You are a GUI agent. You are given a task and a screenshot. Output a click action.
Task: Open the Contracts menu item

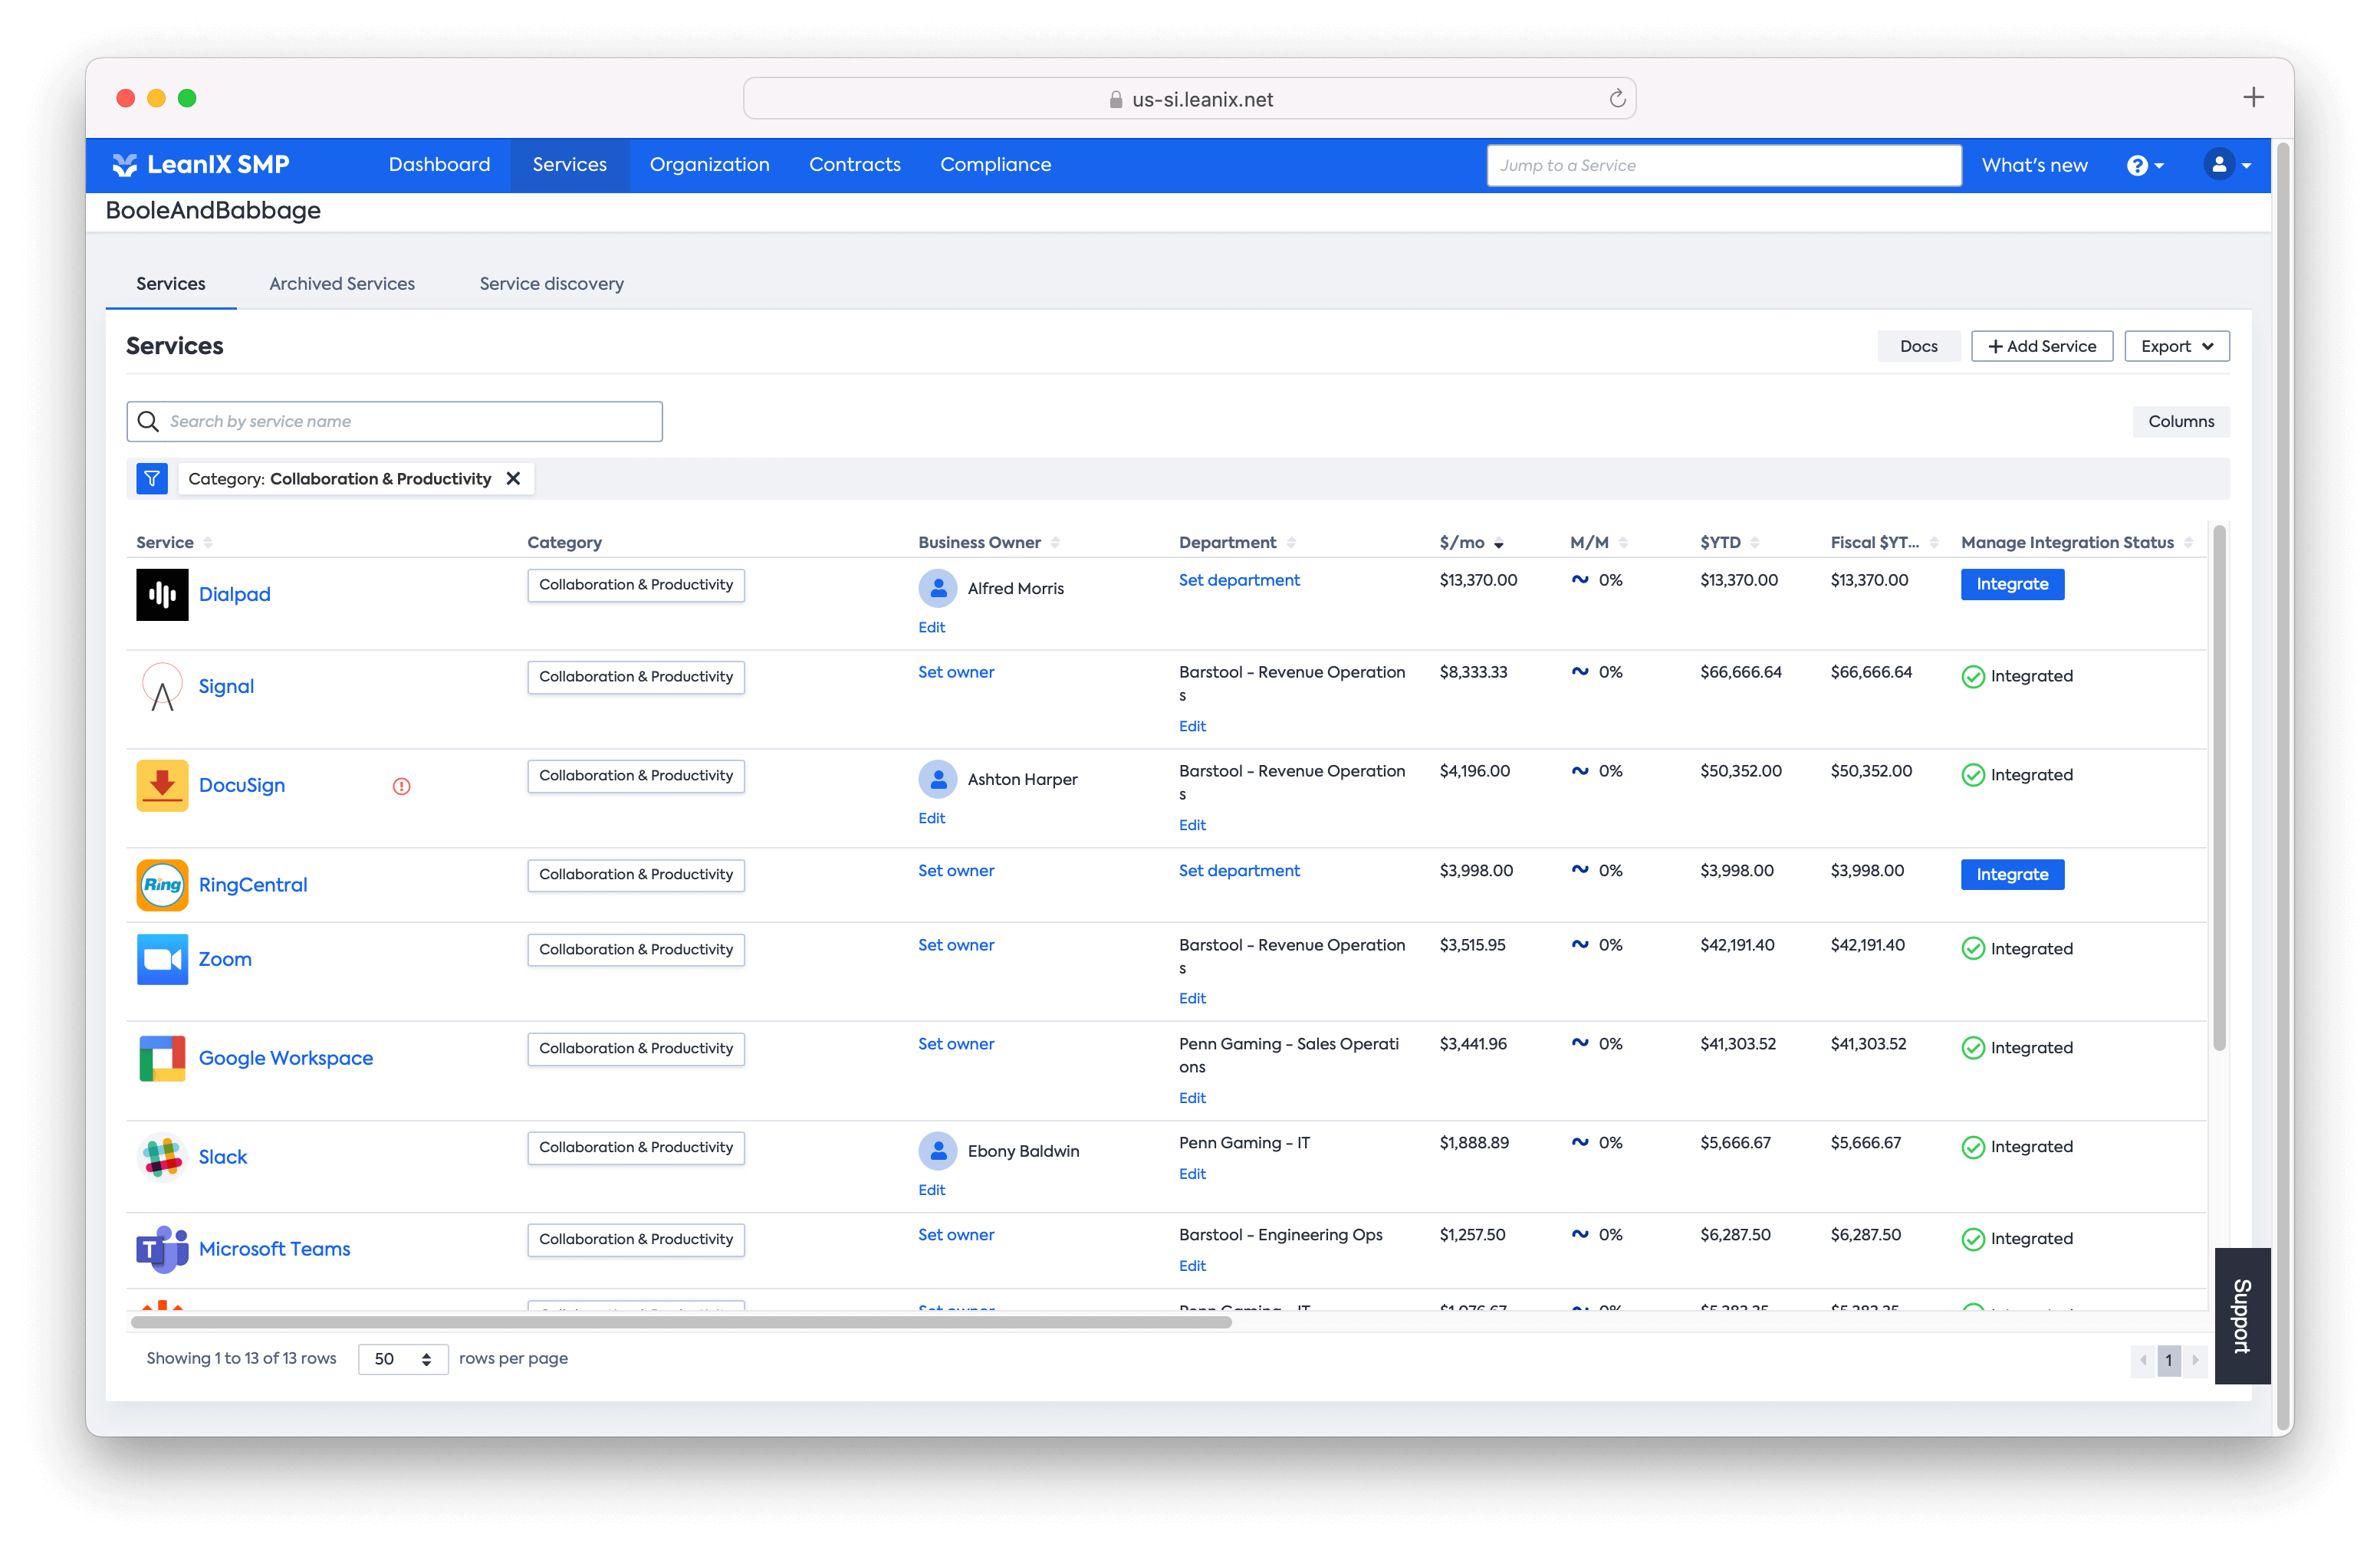pos(854,164)
